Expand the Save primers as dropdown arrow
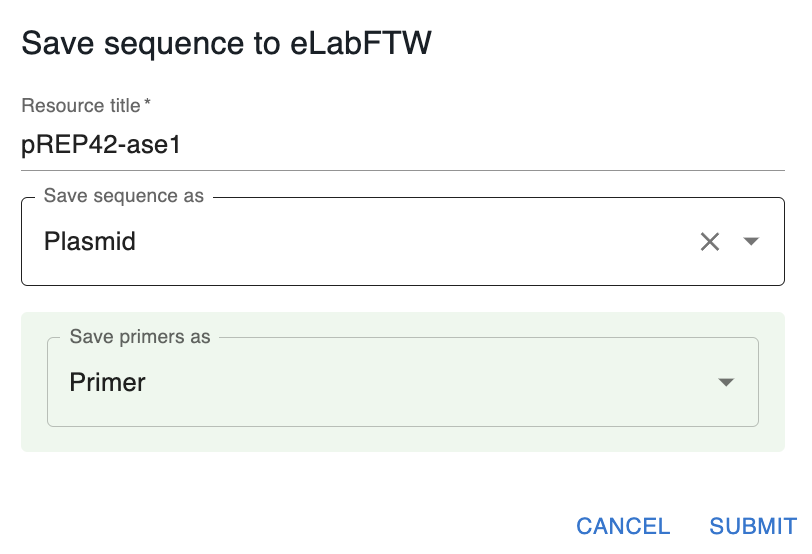The height and width of the screenshot is (554, 812). coord(727,382)
